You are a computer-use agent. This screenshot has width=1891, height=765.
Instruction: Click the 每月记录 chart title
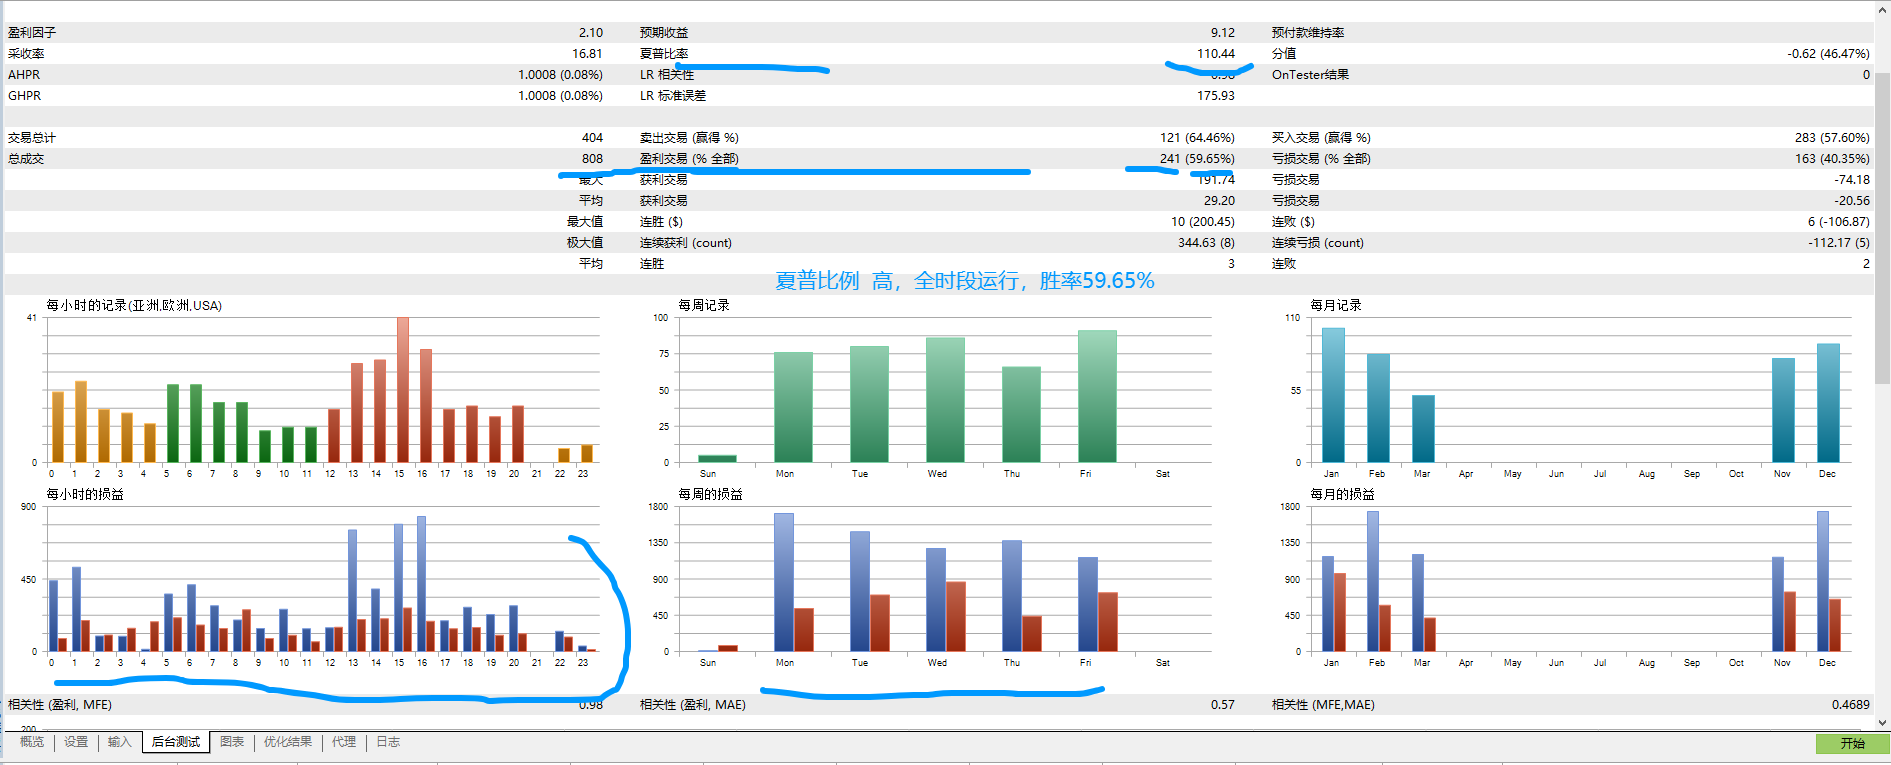(x=1336, y=306)
